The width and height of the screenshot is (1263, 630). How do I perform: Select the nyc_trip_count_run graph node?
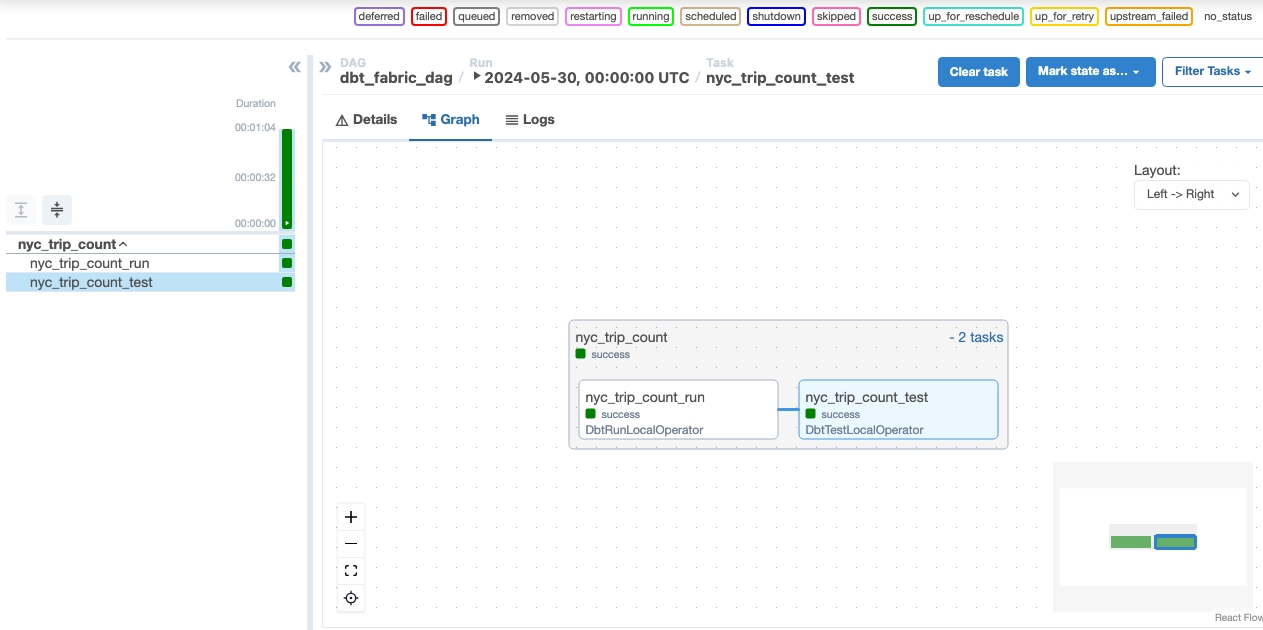[x=678, y=409]
